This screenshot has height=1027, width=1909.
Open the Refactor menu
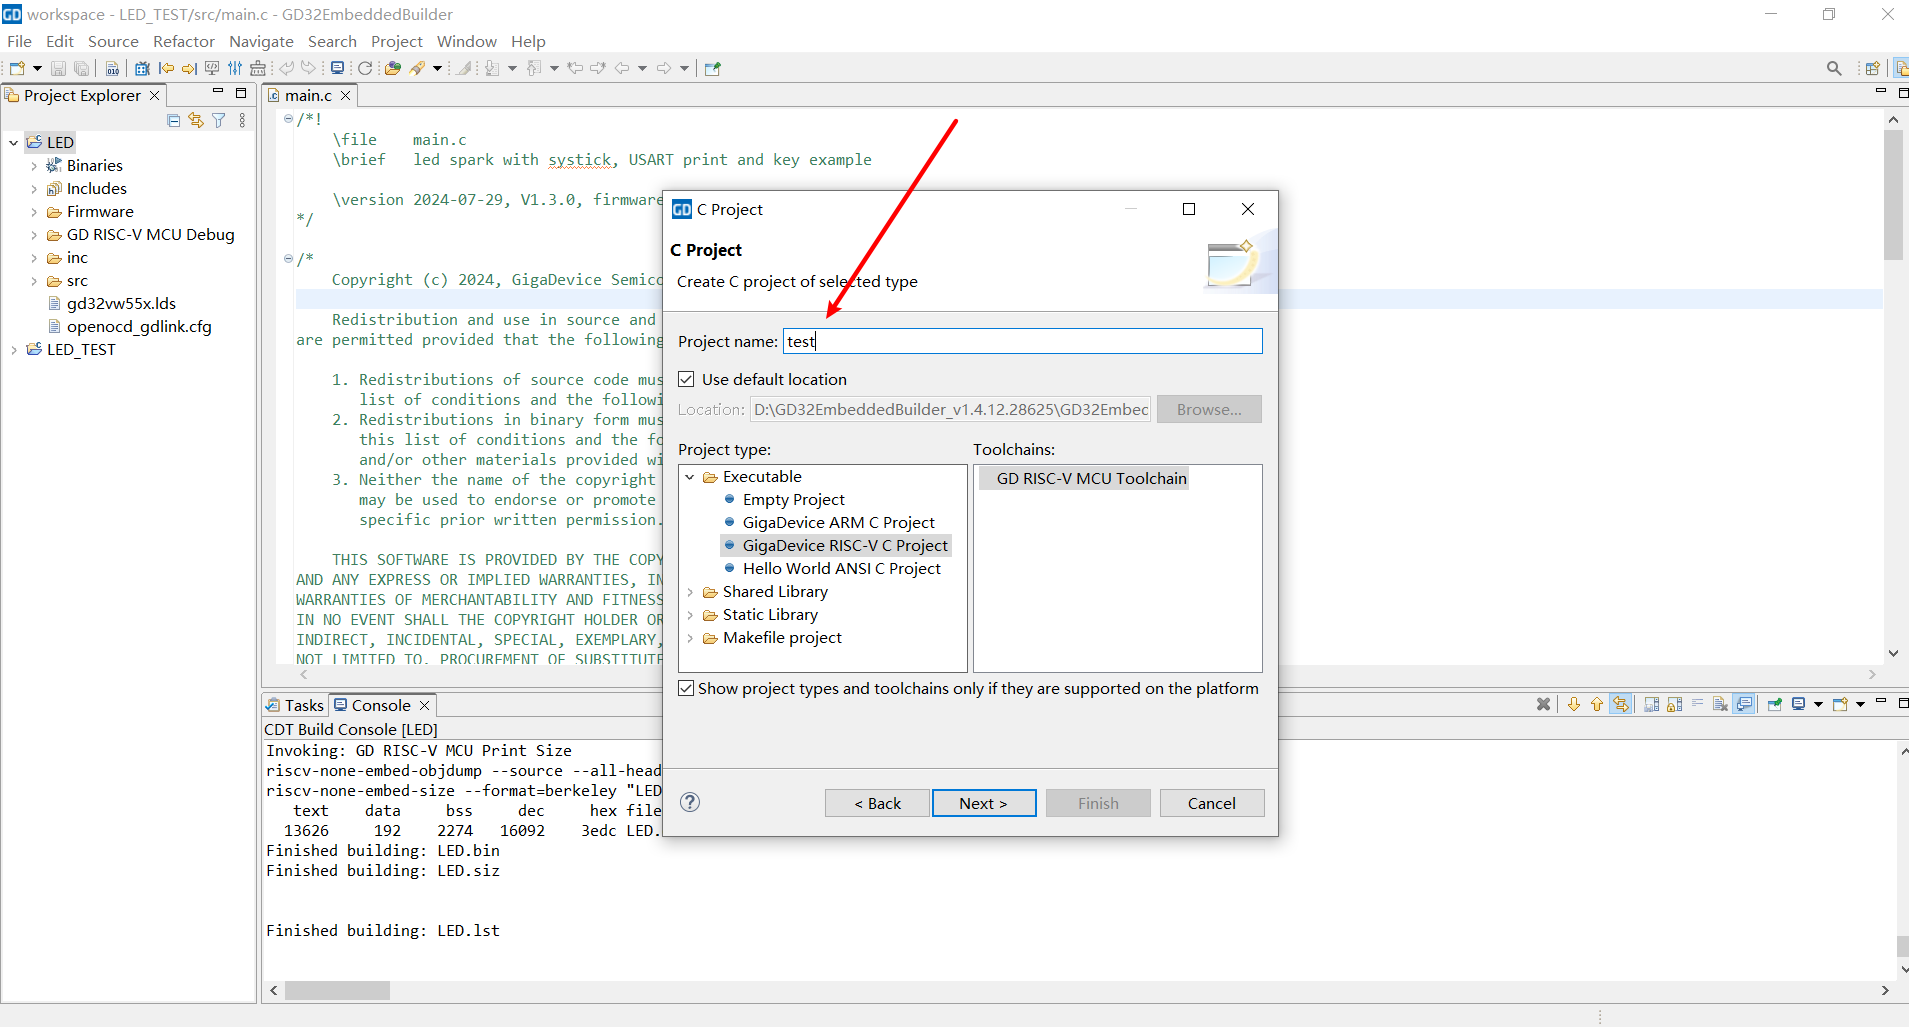point(183,41)
